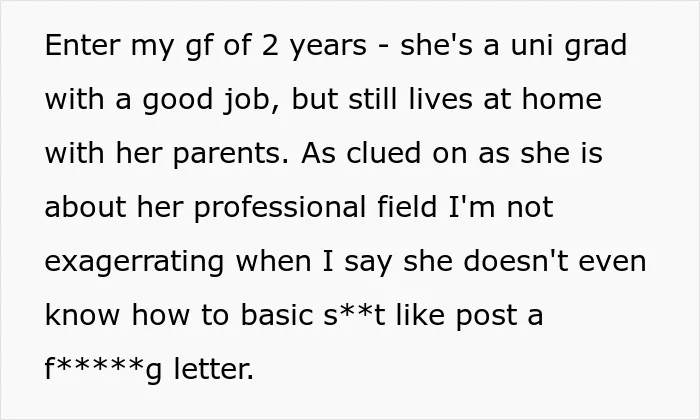The image size is (700, 420).
Task: Click the words 'I'm not' on fourth line
Action: 501,207
